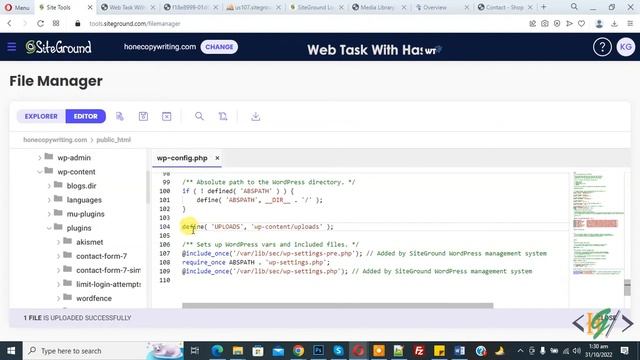640x360 pixels.
Task: Click the save file toolbar icon
Action: [120, 116]
